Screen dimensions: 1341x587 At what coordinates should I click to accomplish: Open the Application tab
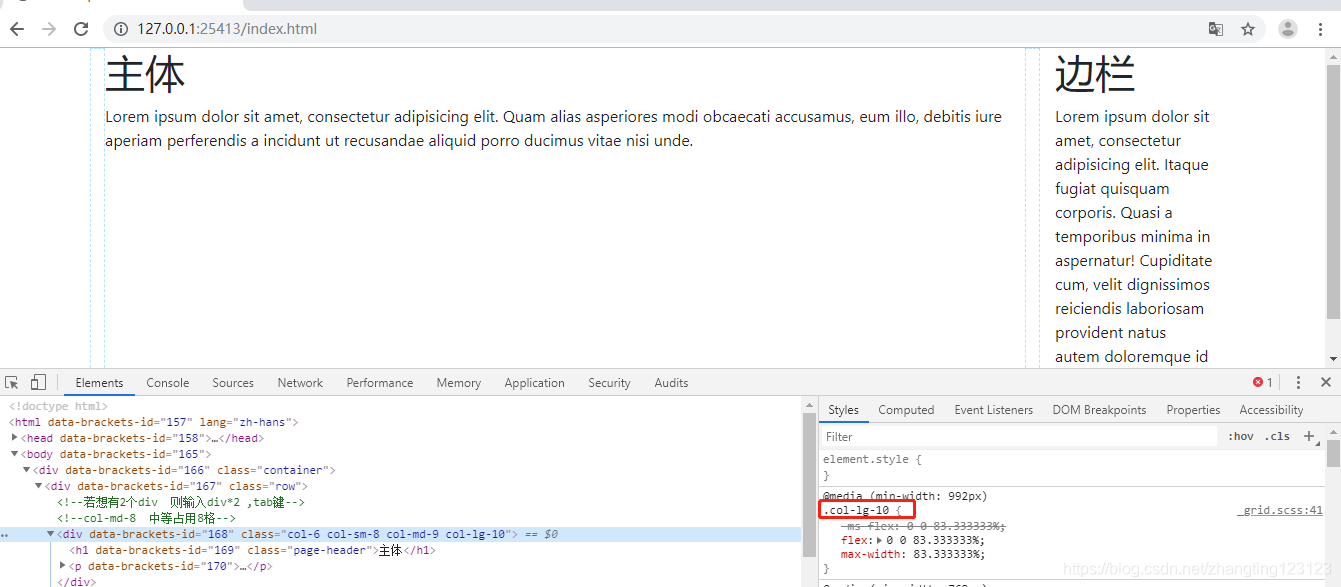(534, 383)
